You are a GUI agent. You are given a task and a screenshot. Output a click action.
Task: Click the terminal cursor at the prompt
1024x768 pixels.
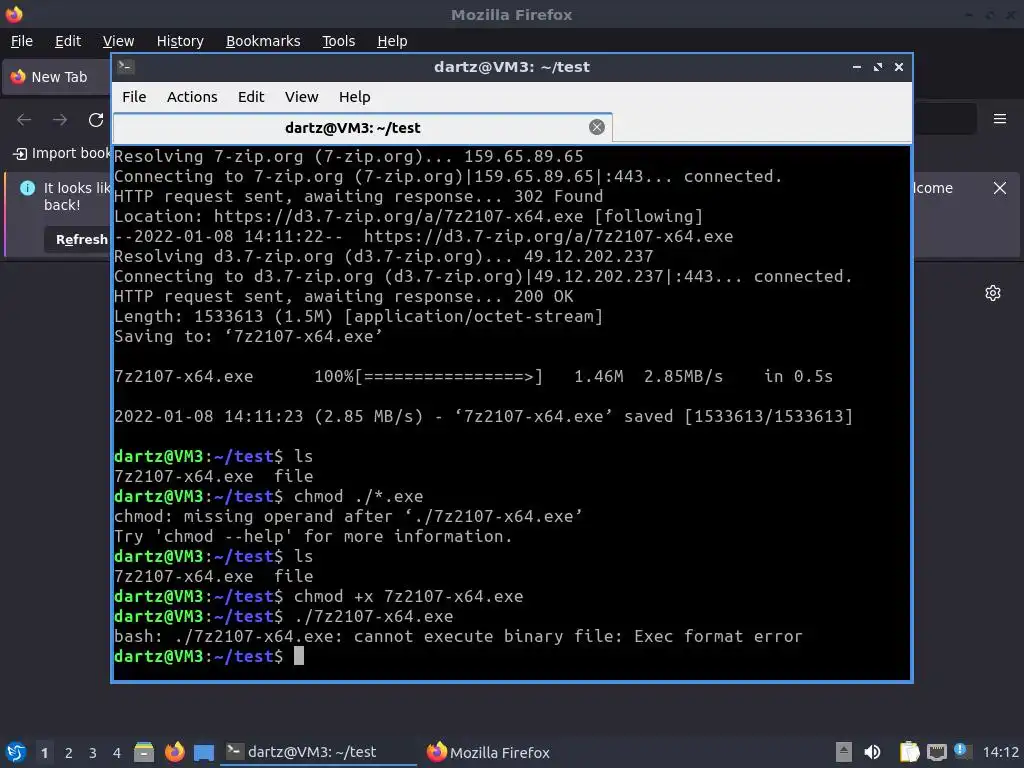pos(298,656)
